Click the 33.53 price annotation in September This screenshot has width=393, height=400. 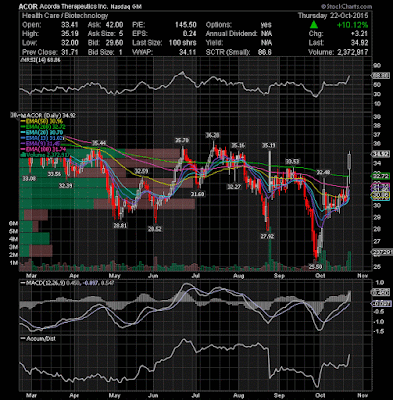(x=292, y=162)
